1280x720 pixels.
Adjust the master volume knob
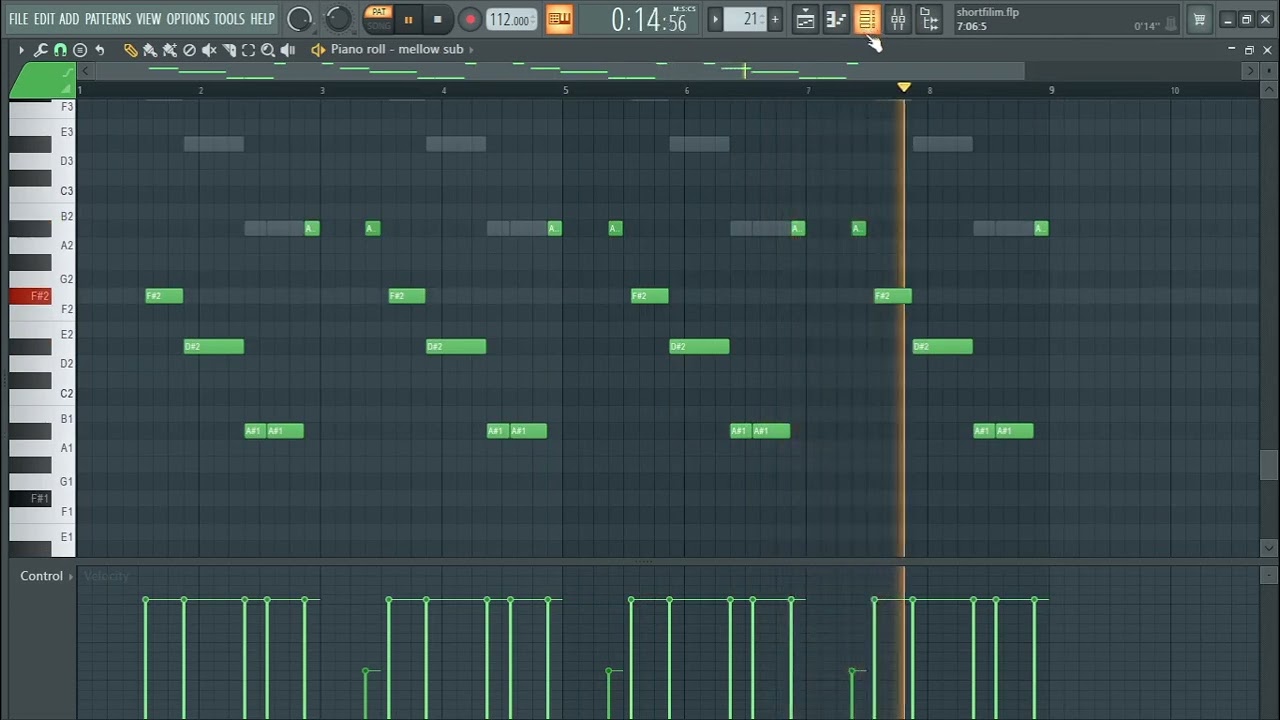[299, 19]
